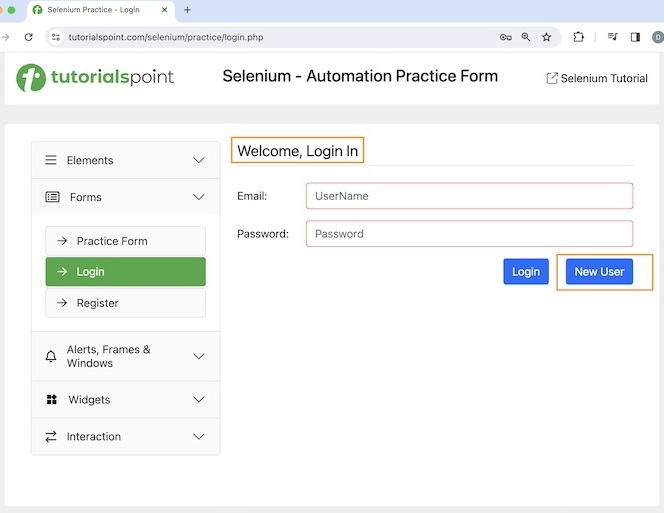Bookmark this page with the star icon
This screenshot has height=513, width=664.
546,37
